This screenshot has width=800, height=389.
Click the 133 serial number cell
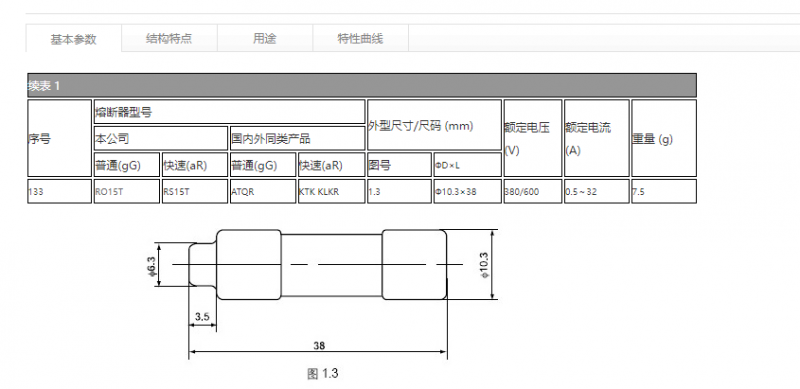point(59,191)
